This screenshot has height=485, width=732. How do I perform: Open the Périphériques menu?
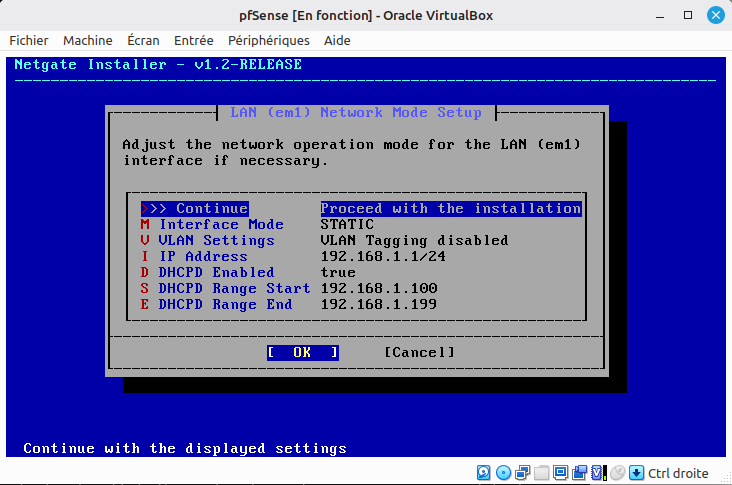(269, 41)
